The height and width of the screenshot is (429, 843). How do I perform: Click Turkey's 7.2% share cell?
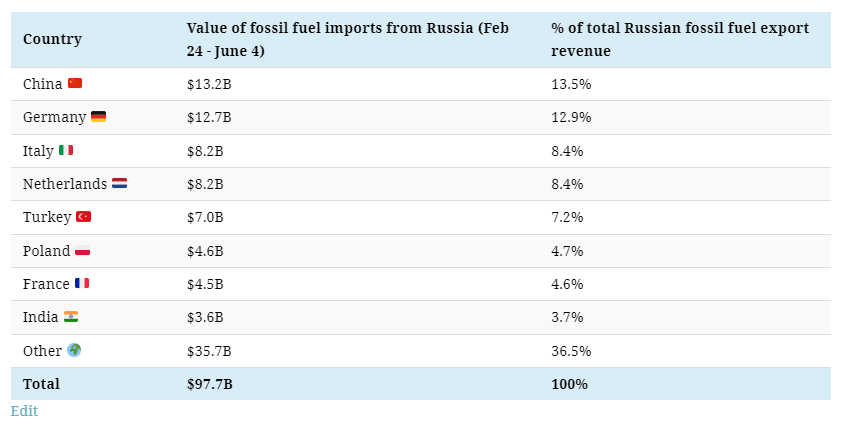567,217
